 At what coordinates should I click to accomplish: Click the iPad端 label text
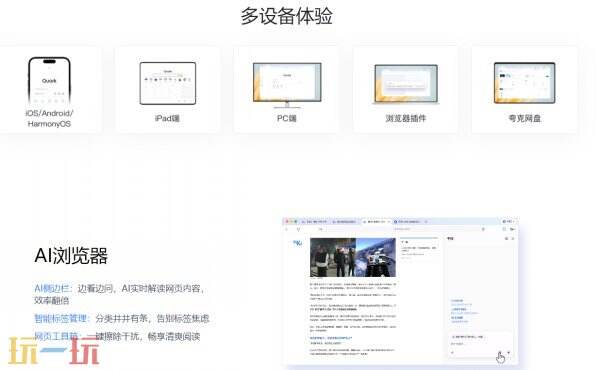point(167,119)
